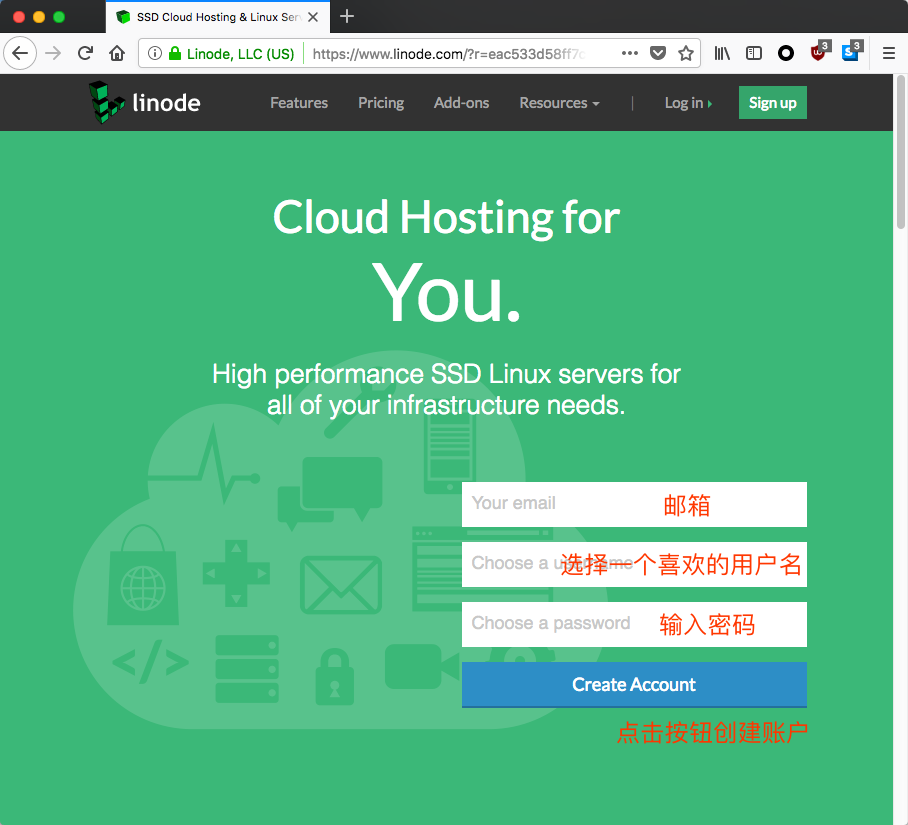Show site information via the info icon
908x825 pixels.
pyautogui.click(x=155, y=53)
